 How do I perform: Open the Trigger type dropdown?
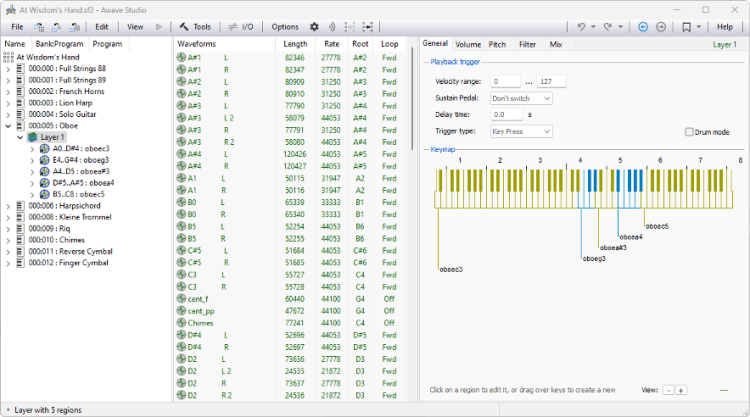click(x=521, y=131)
